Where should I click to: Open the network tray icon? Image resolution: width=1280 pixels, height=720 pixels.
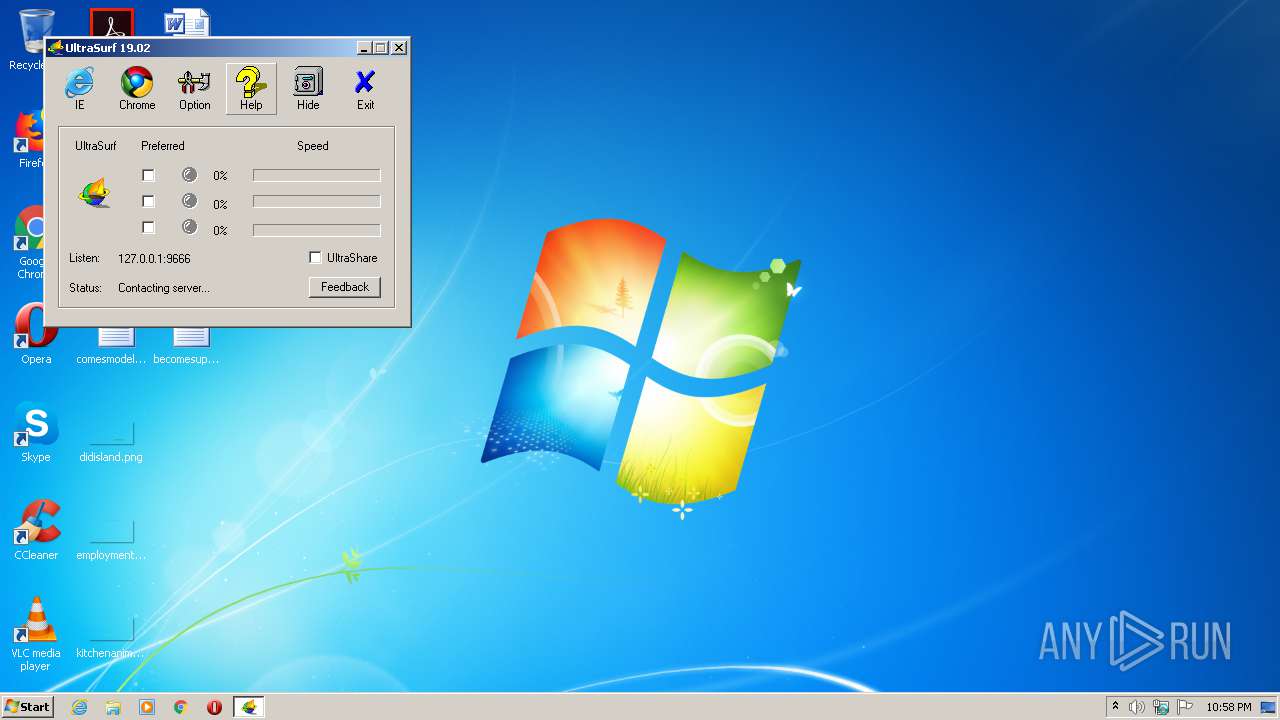pos(1161,707)
